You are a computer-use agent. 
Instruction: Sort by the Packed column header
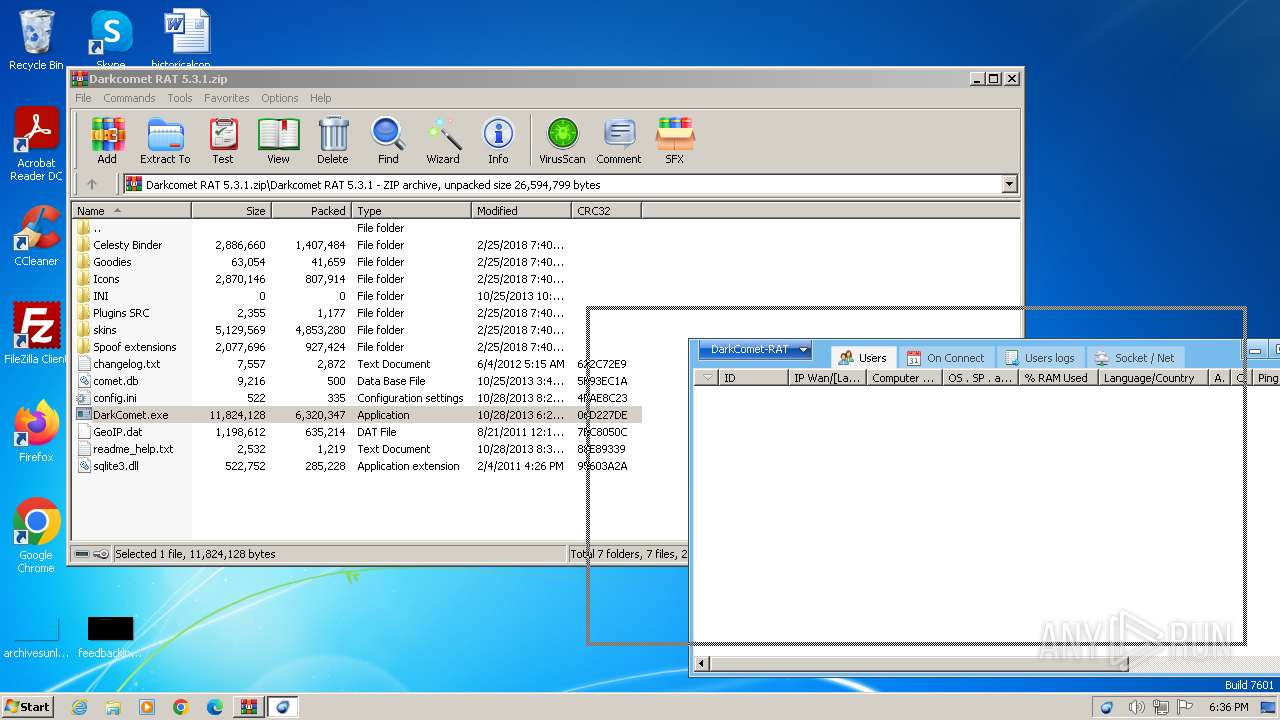(x=311, y=211)
